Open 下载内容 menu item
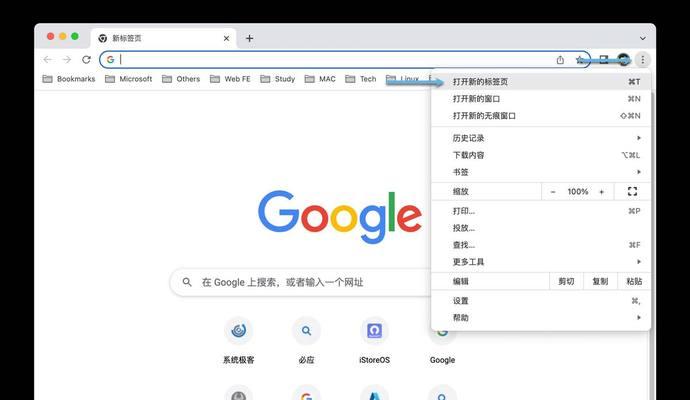The width and height of the screenshot is (690, 400). click(541, 155)
